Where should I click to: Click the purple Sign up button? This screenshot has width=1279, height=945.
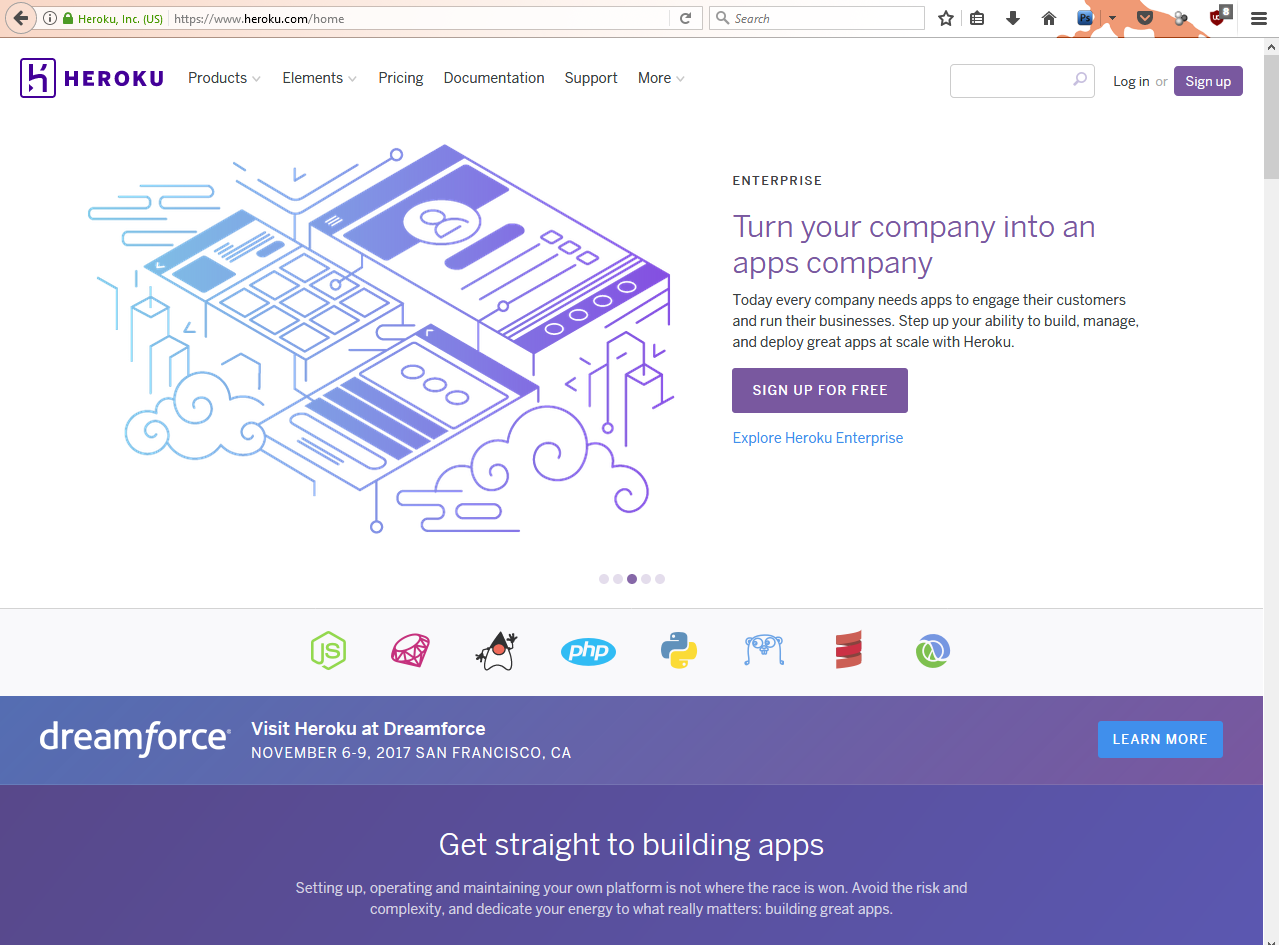click(1208, 81)
